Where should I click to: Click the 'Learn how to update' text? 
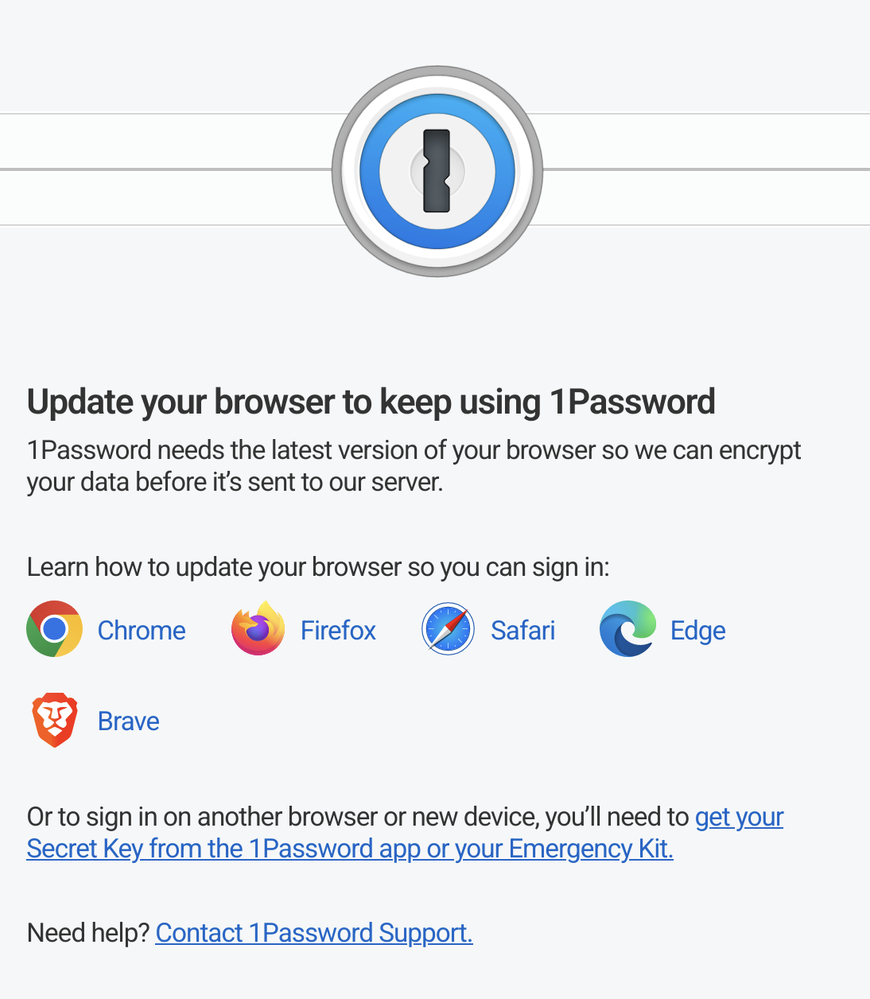click(x=318, y=566)
